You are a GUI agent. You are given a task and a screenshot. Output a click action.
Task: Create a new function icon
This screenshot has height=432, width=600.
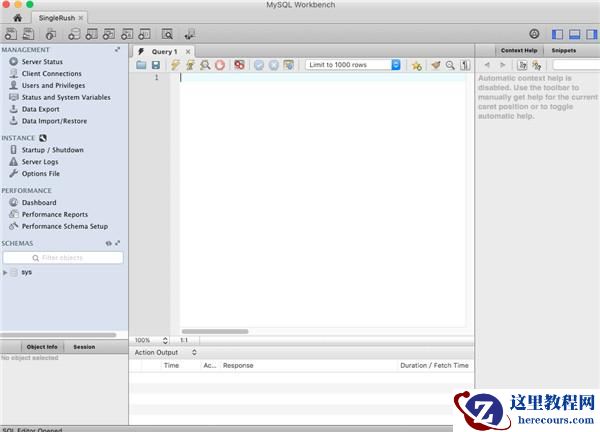click(x=144, y=34)
